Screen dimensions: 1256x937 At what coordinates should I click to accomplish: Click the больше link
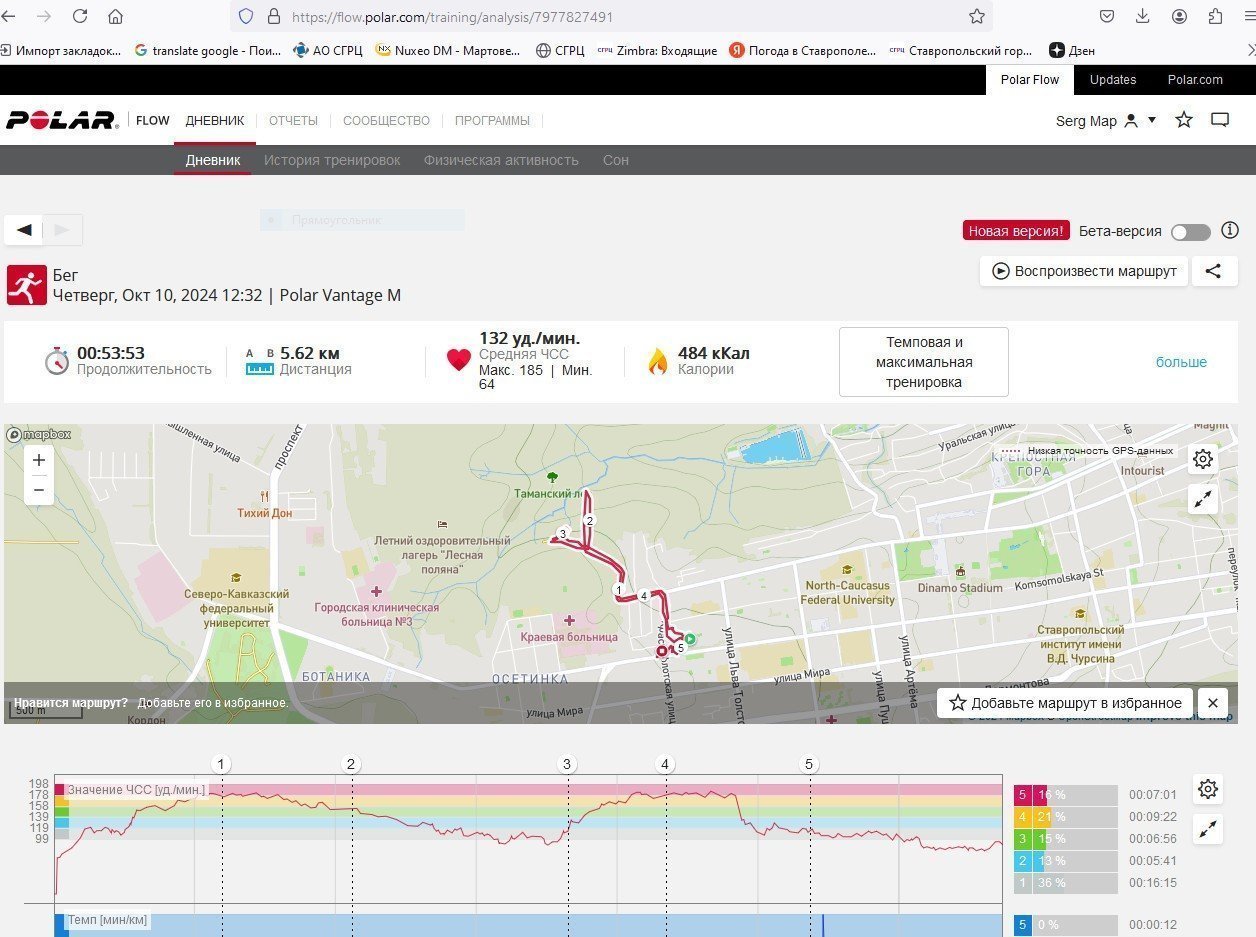[x=1181, y=362]
